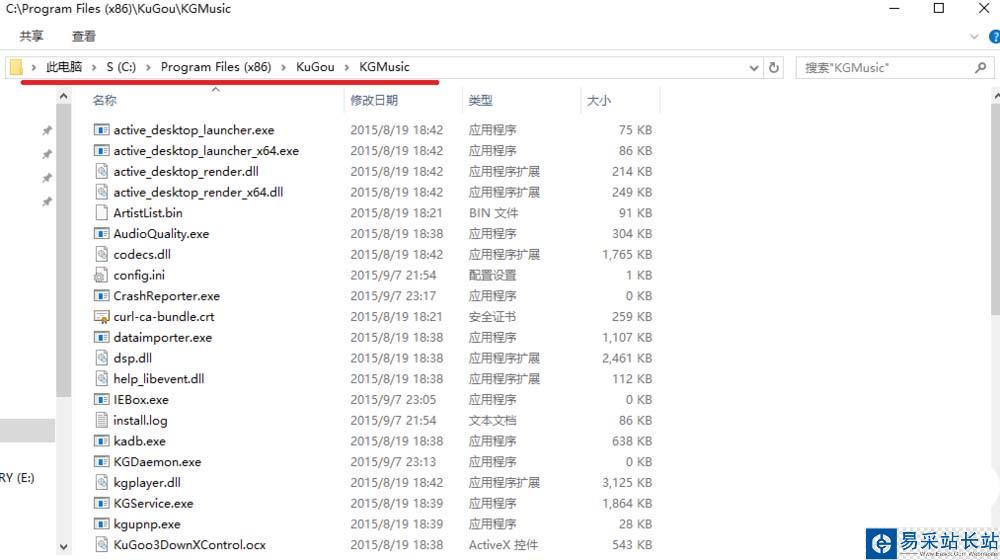The width and height of the screenshot is (1000, 560).
Task: Select file name config.ini
Action: (x=139, y=276)
